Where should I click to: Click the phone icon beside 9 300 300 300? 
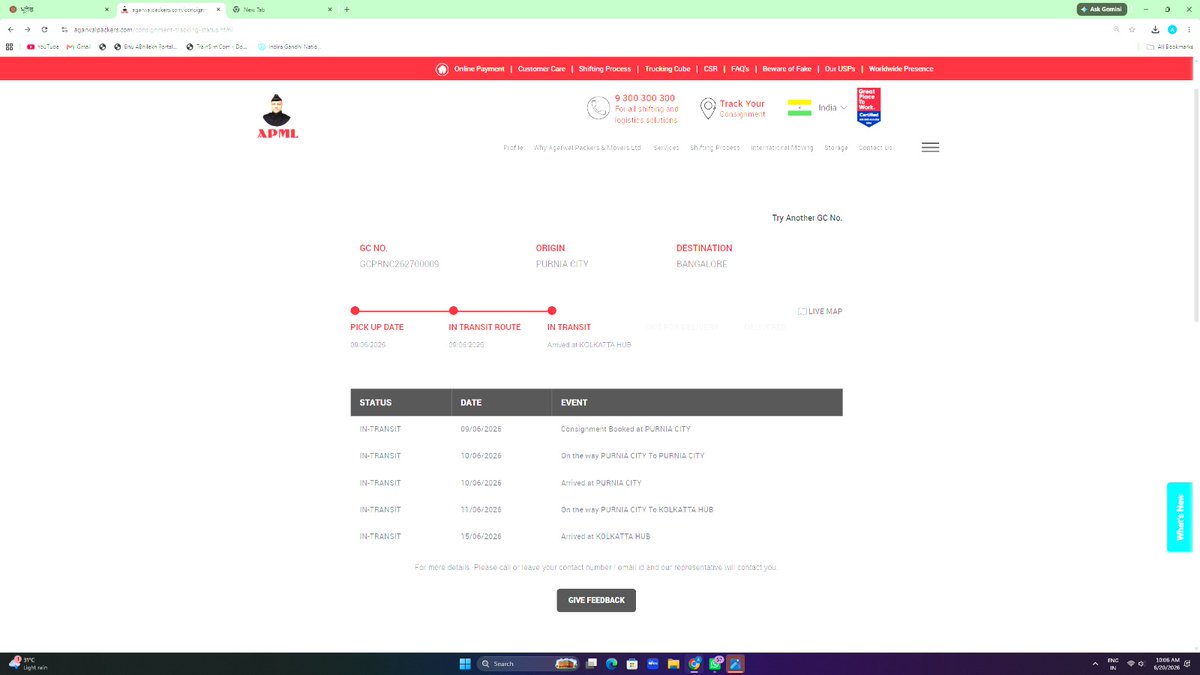[598, 108]
